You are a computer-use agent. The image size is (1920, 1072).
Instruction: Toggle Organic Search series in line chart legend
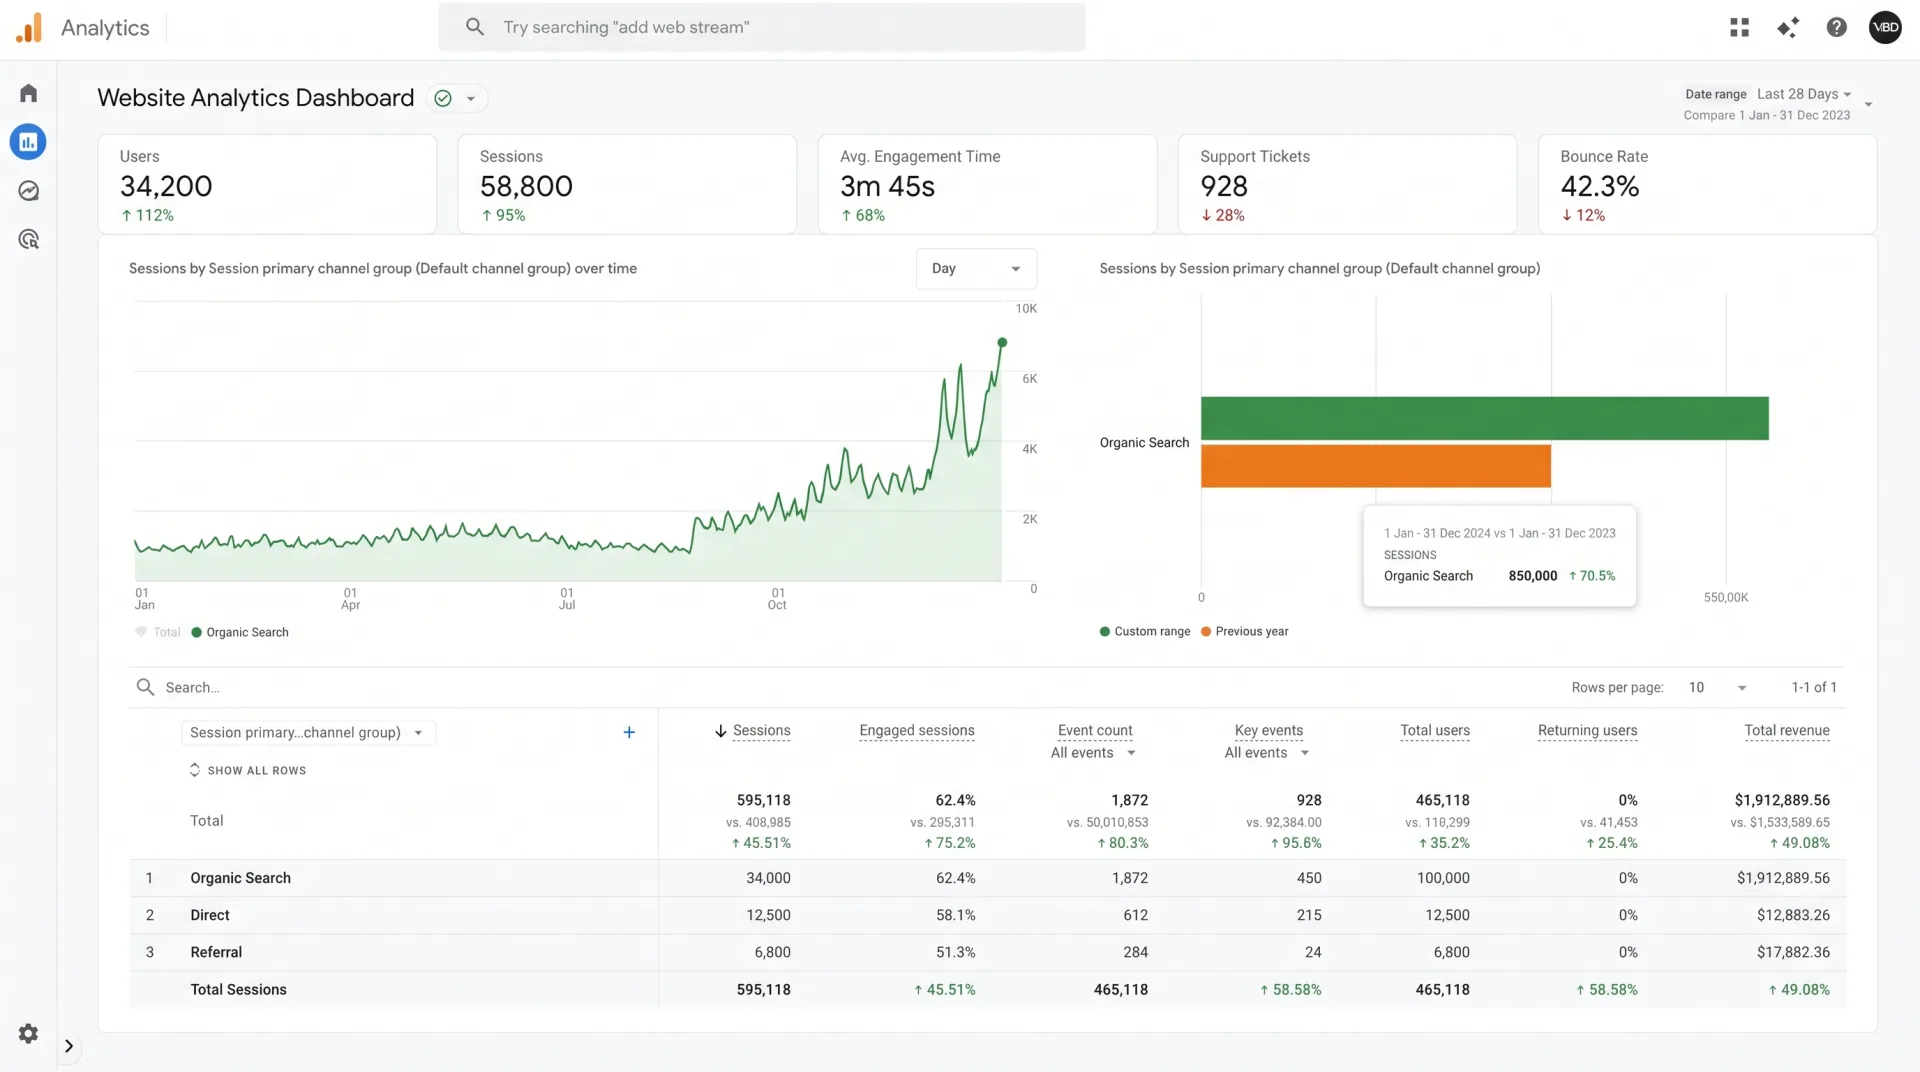240,632
